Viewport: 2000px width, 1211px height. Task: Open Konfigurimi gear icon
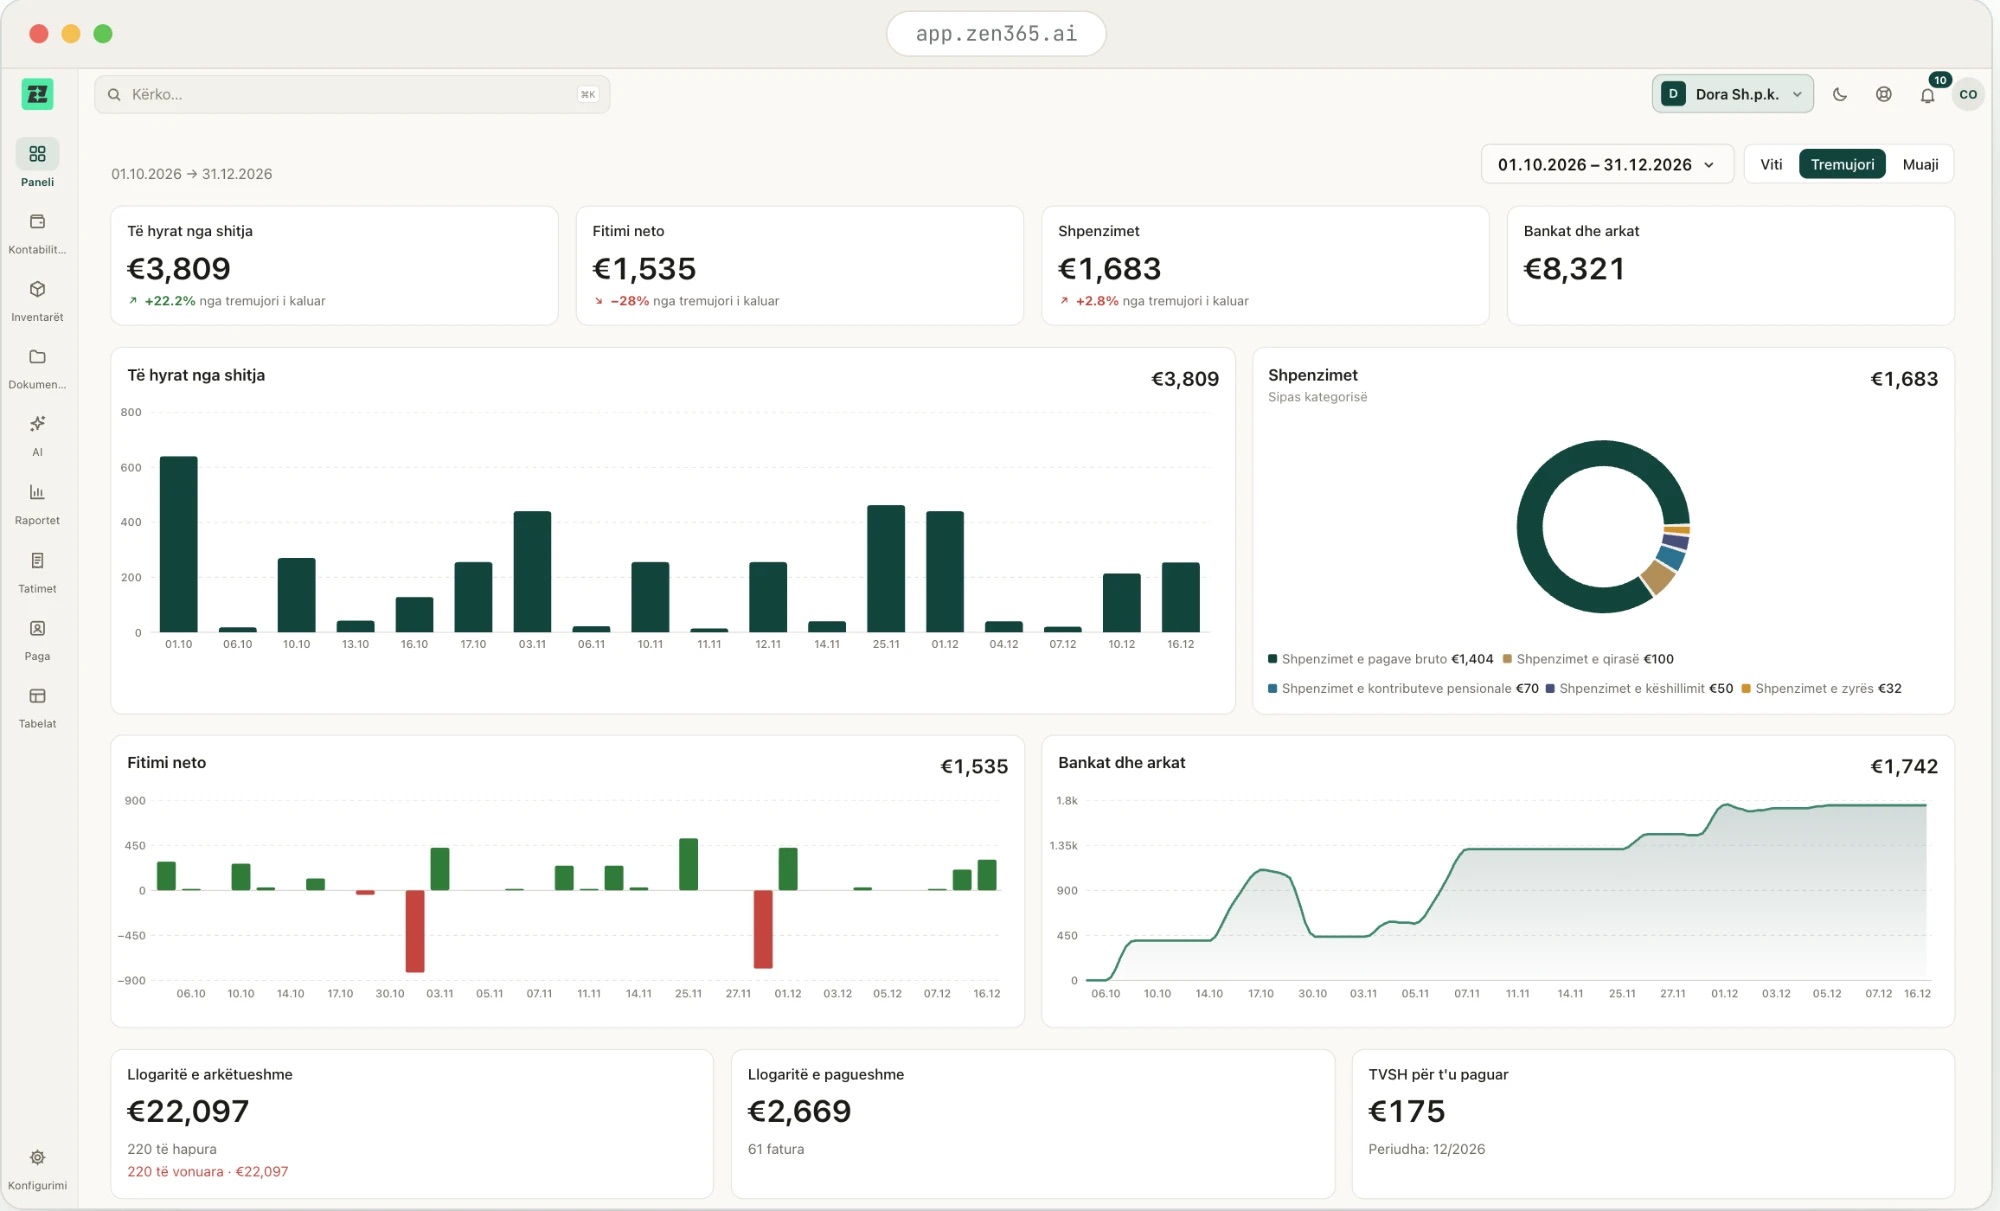pyautogui.click(x=37, y=1157)
